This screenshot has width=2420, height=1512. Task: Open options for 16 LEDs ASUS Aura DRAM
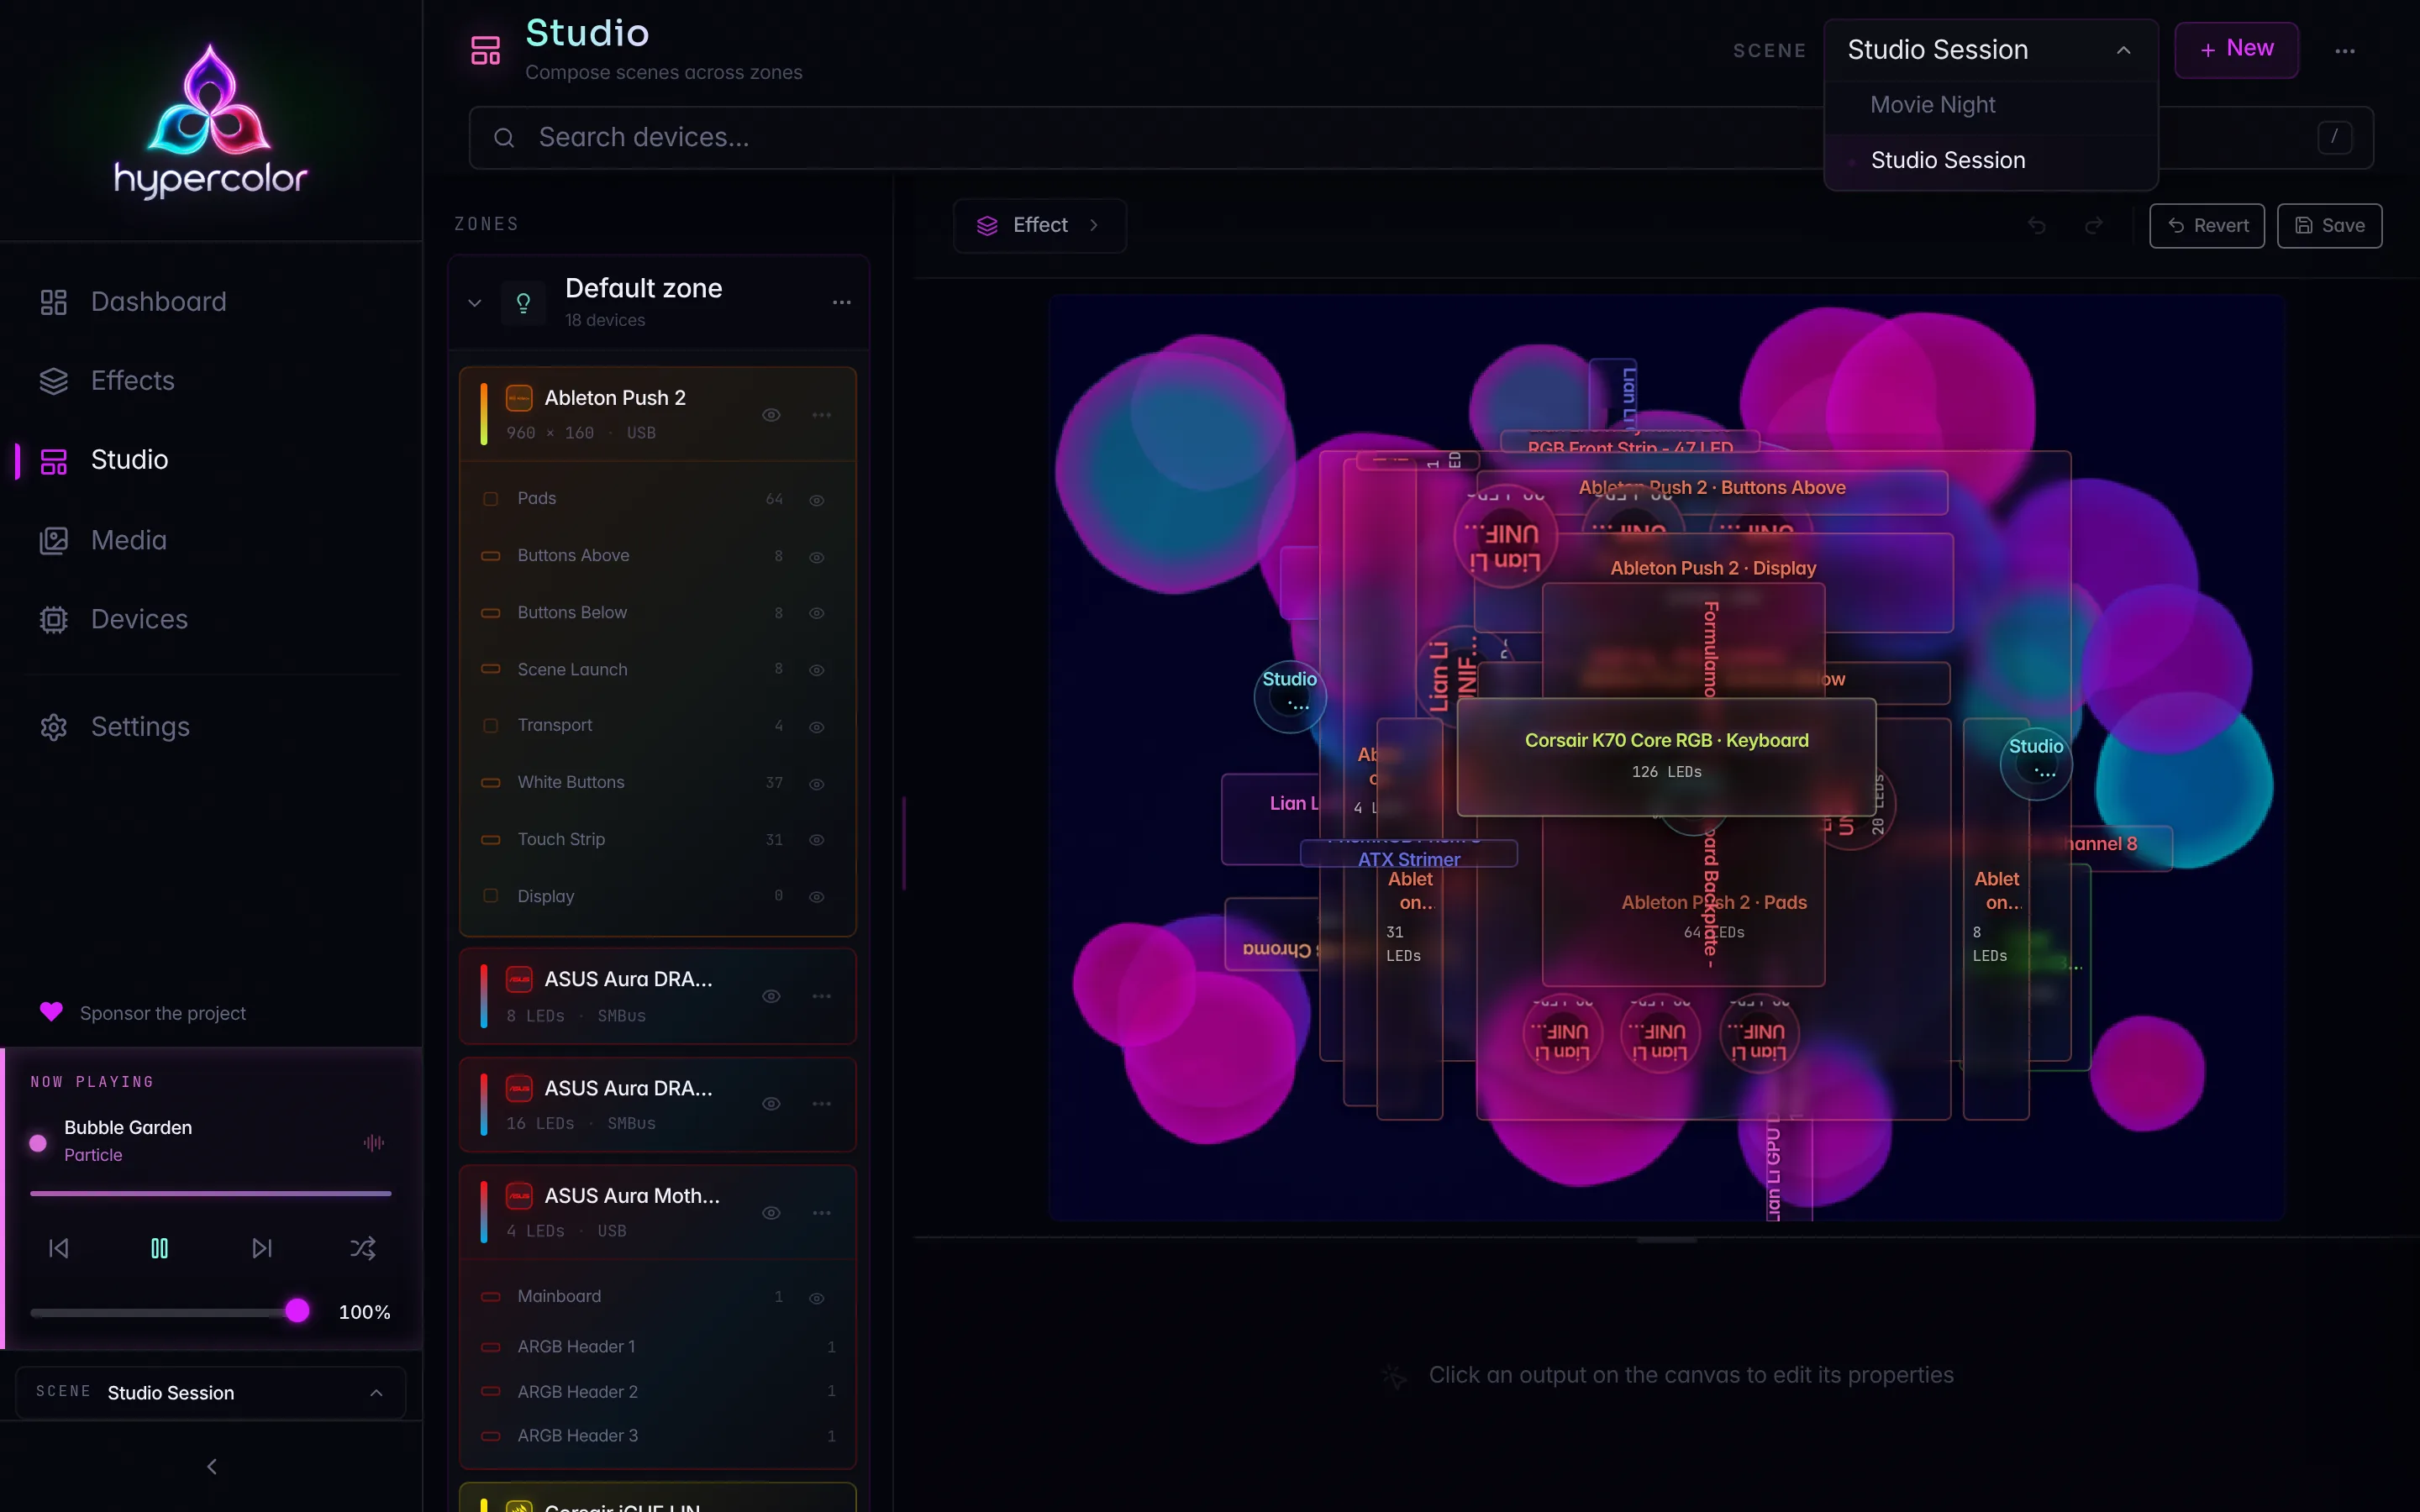click(x=822, y=1104)
